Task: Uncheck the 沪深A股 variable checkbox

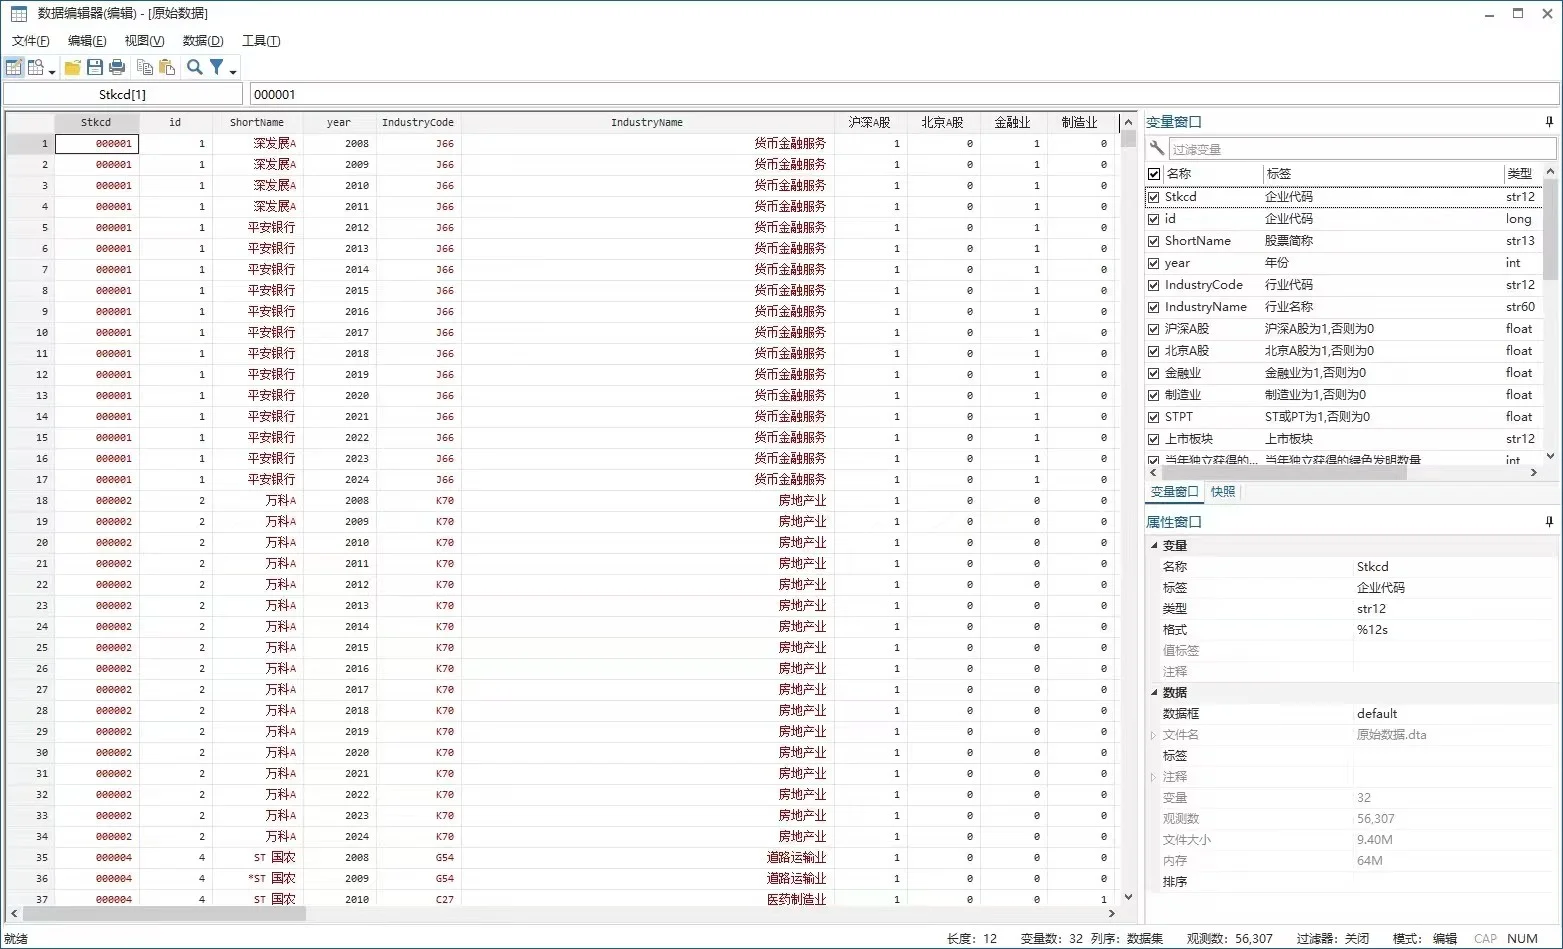Action: pyautogui.click(x=1154, y=329)
